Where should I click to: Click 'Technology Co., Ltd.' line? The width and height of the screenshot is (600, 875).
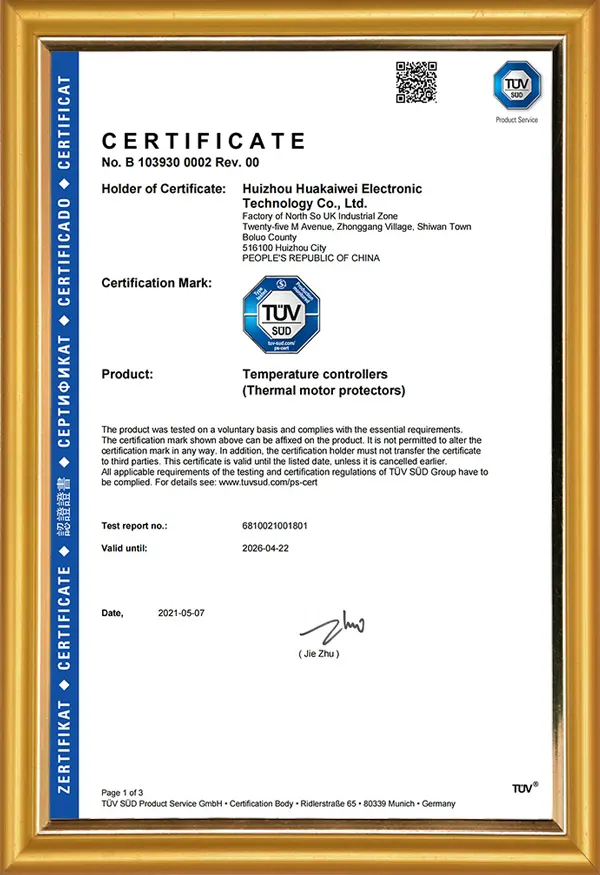coord(305,203)
